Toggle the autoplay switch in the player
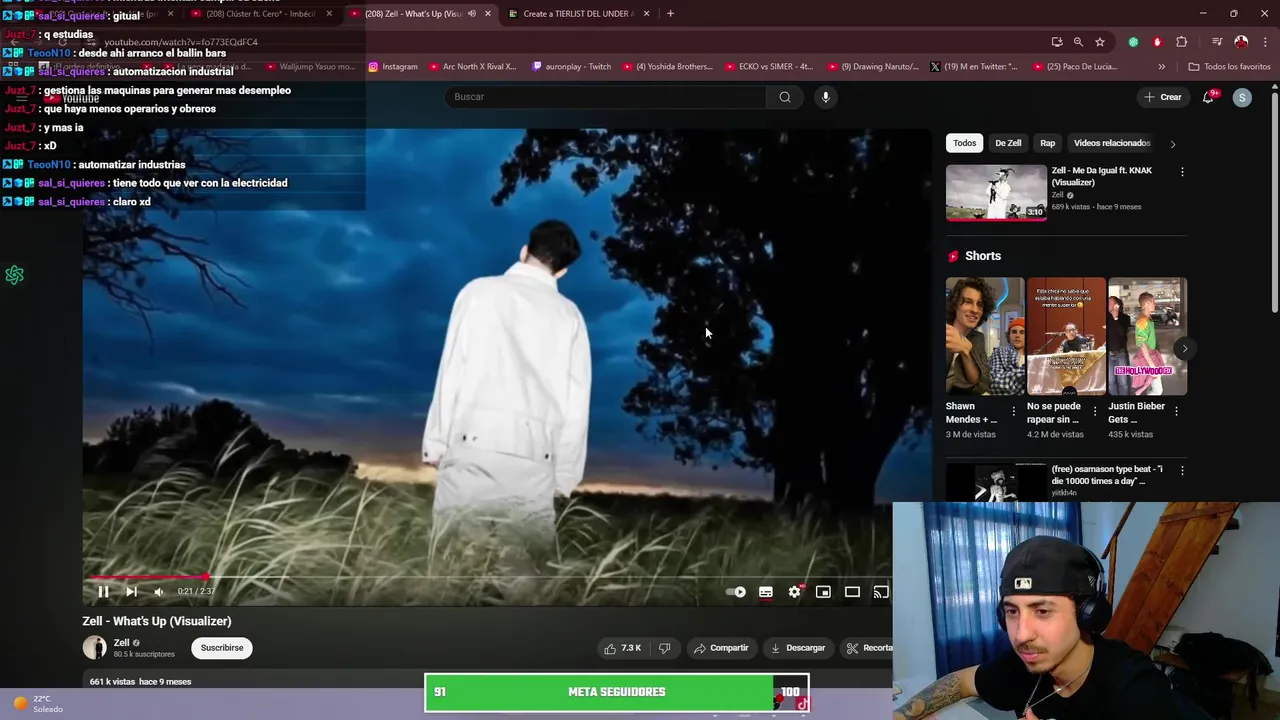This screenshot has width=1280, height=720. [736, 592]
